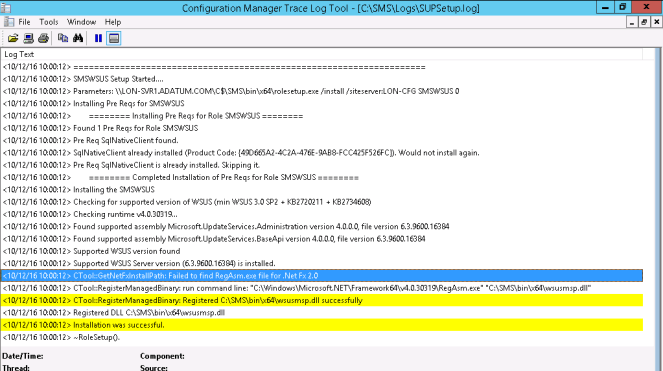Viewport: 663px width, 371px height.
Task: Select highlighted 'Failed to find RegAsm.exe' line
Action: [x=322, y=276]
